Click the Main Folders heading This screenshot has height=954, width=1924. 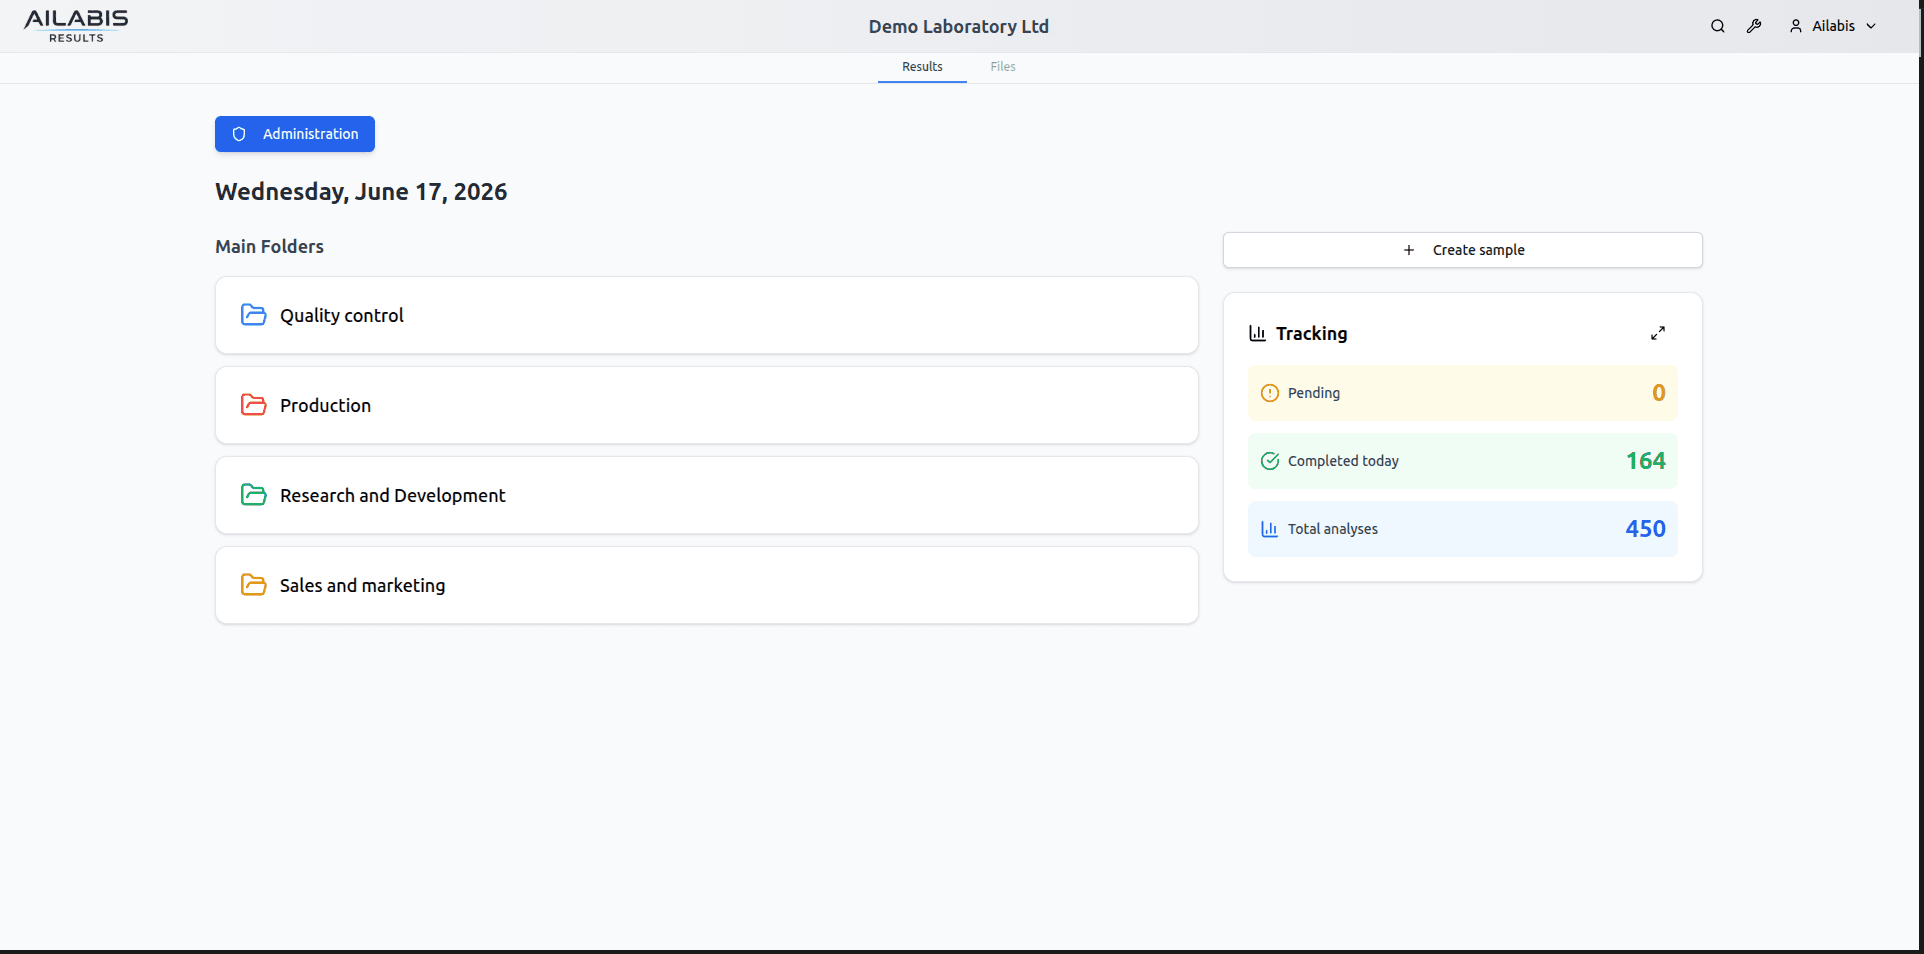(269, 247)
